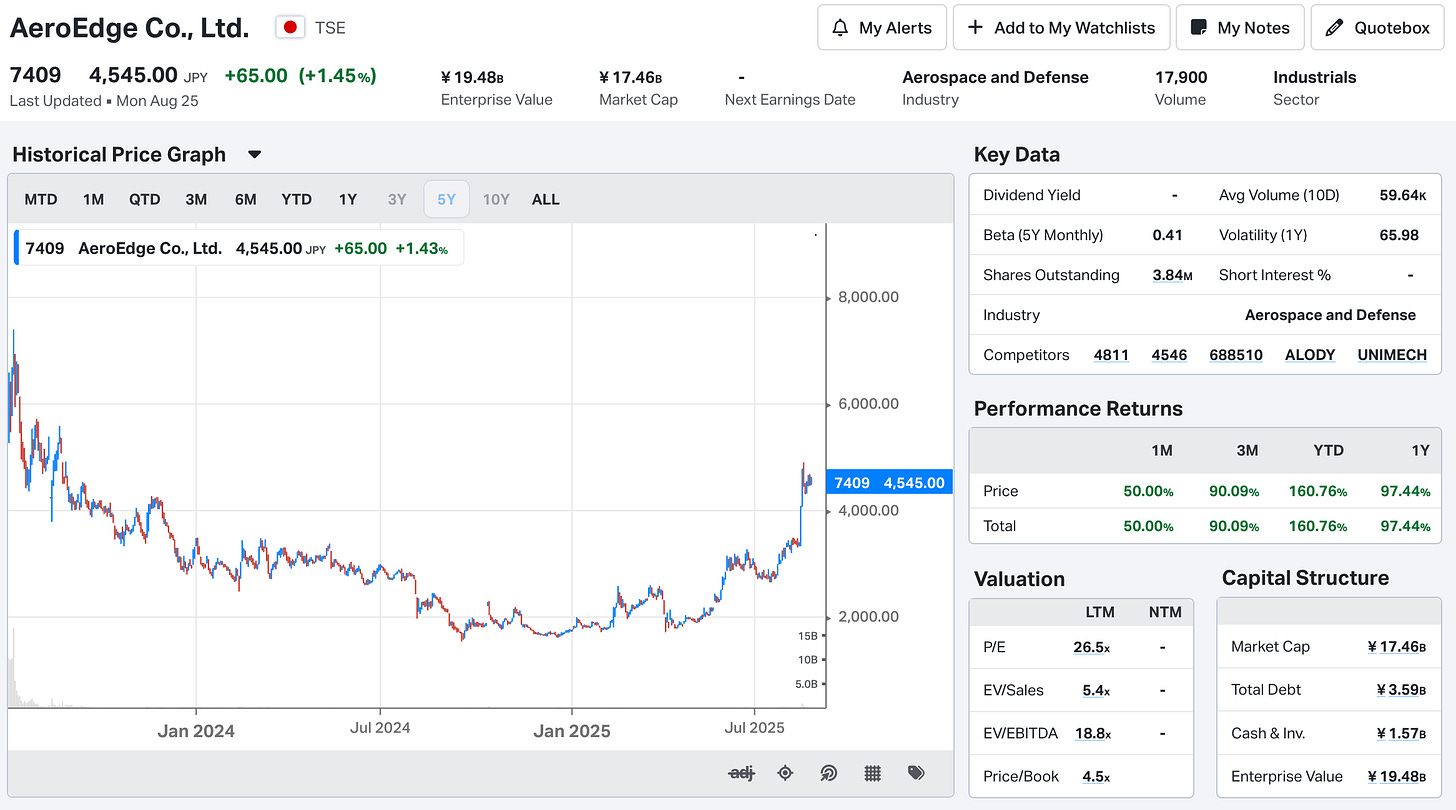The height and width of the screenshot is (810, 1456).
Task: Open competitor ticker 4546
Action: [x=1170, y=355]
